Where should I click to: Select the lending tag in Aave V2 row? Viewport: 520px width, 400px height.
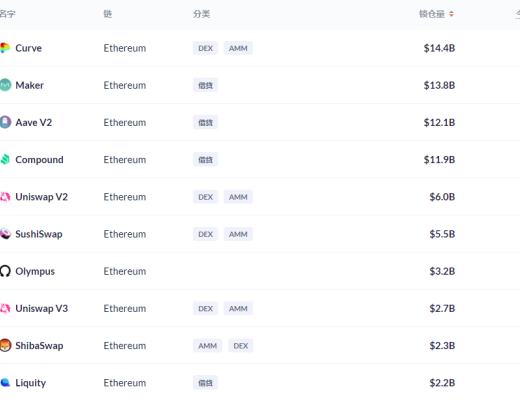205,123
